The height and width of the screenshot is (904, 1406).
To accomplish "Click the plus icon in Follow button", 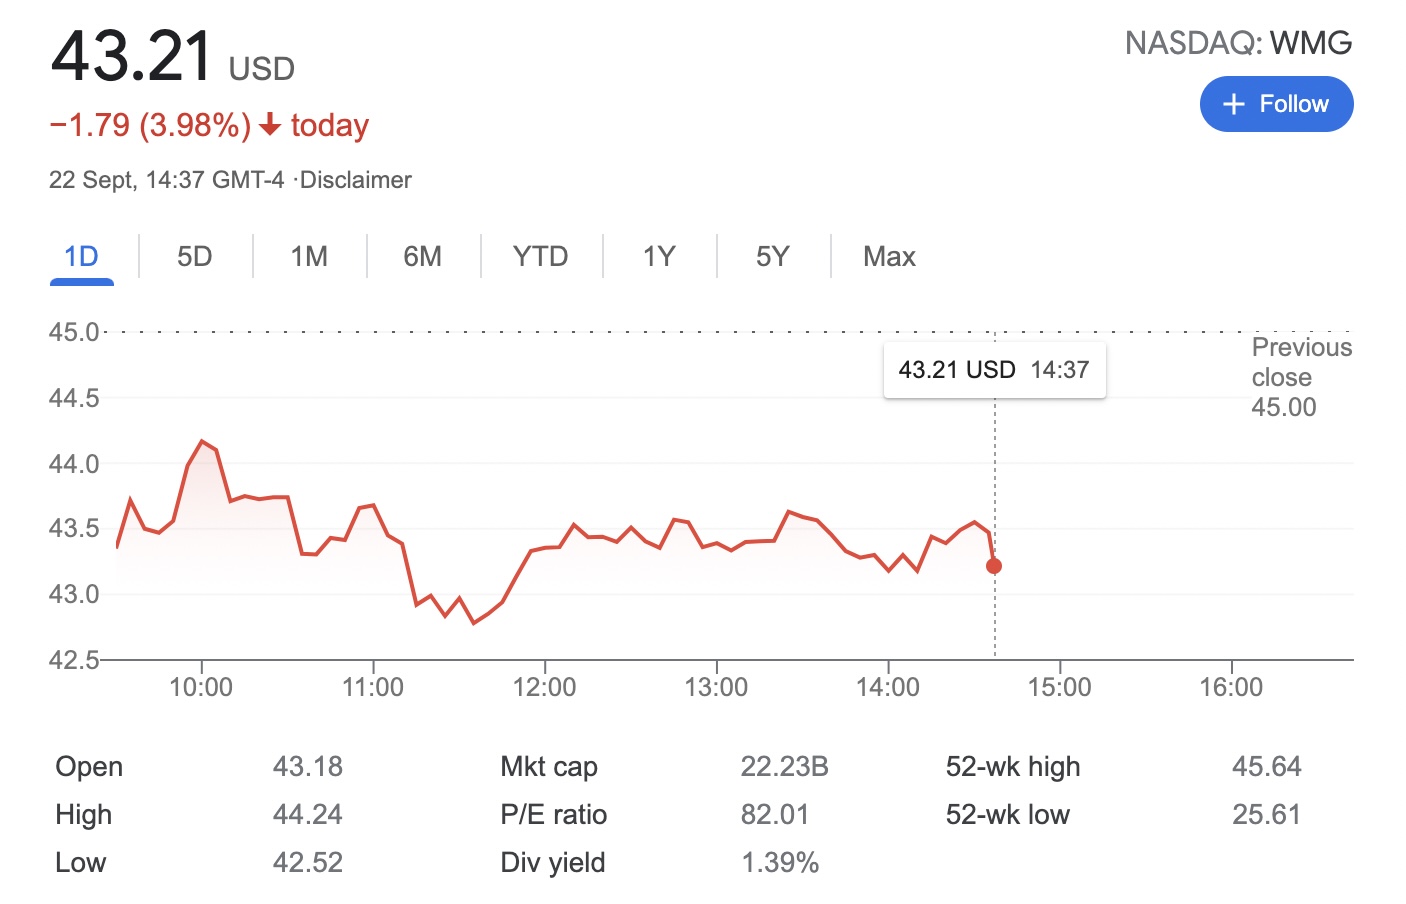I will click(1234, 104).
